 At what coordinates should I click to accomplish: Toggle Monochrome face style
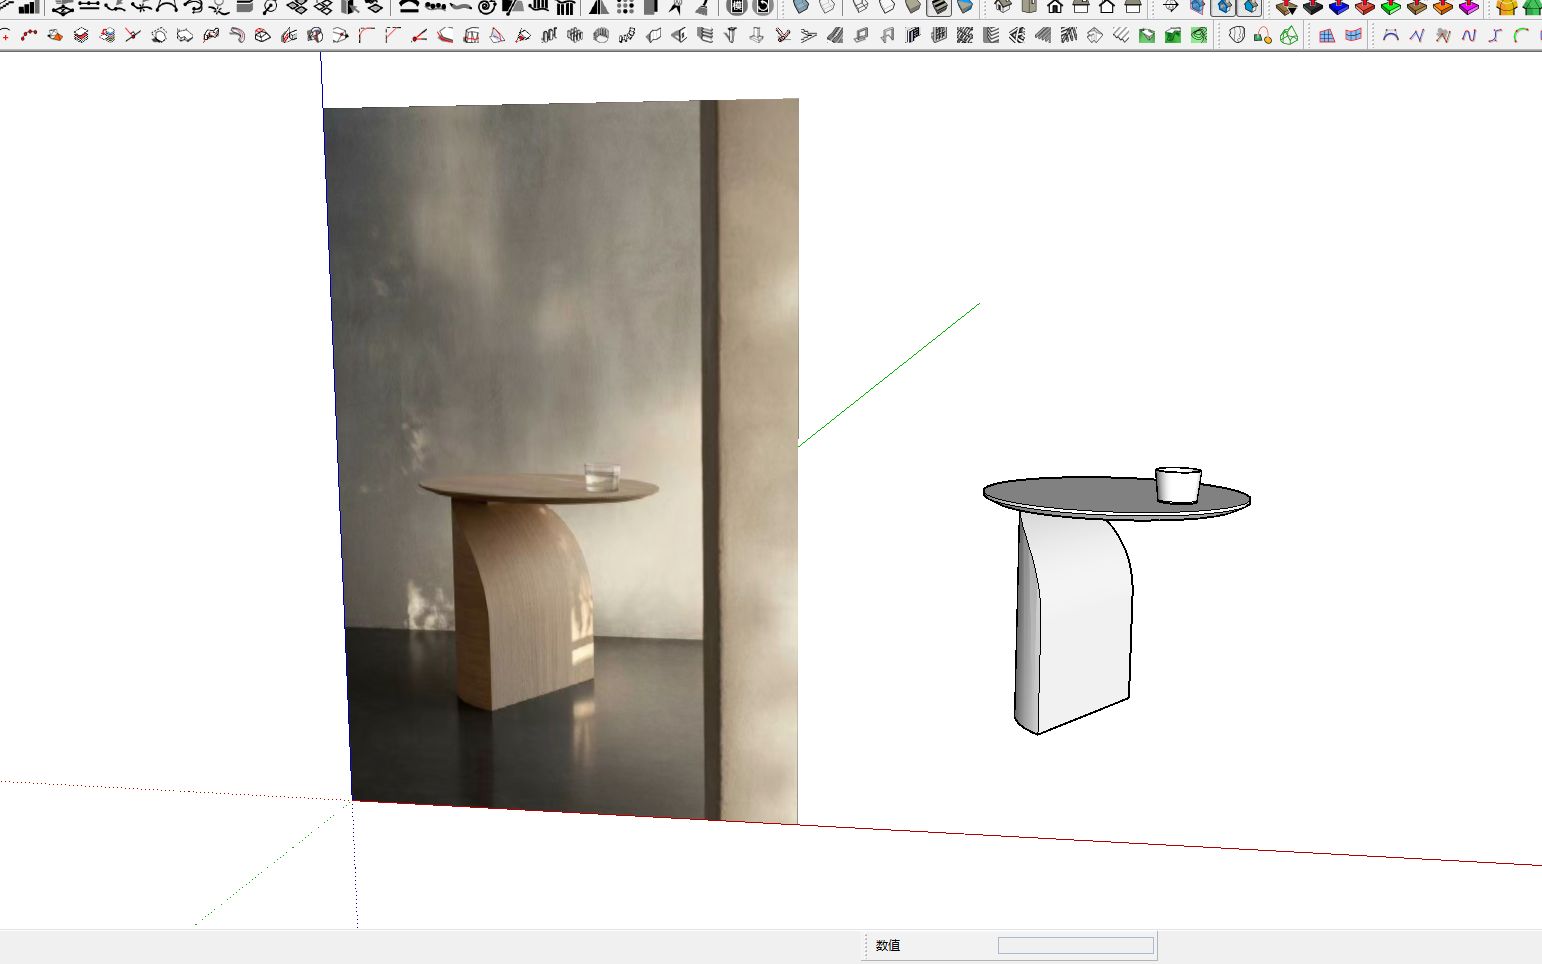tap(965, 8)
